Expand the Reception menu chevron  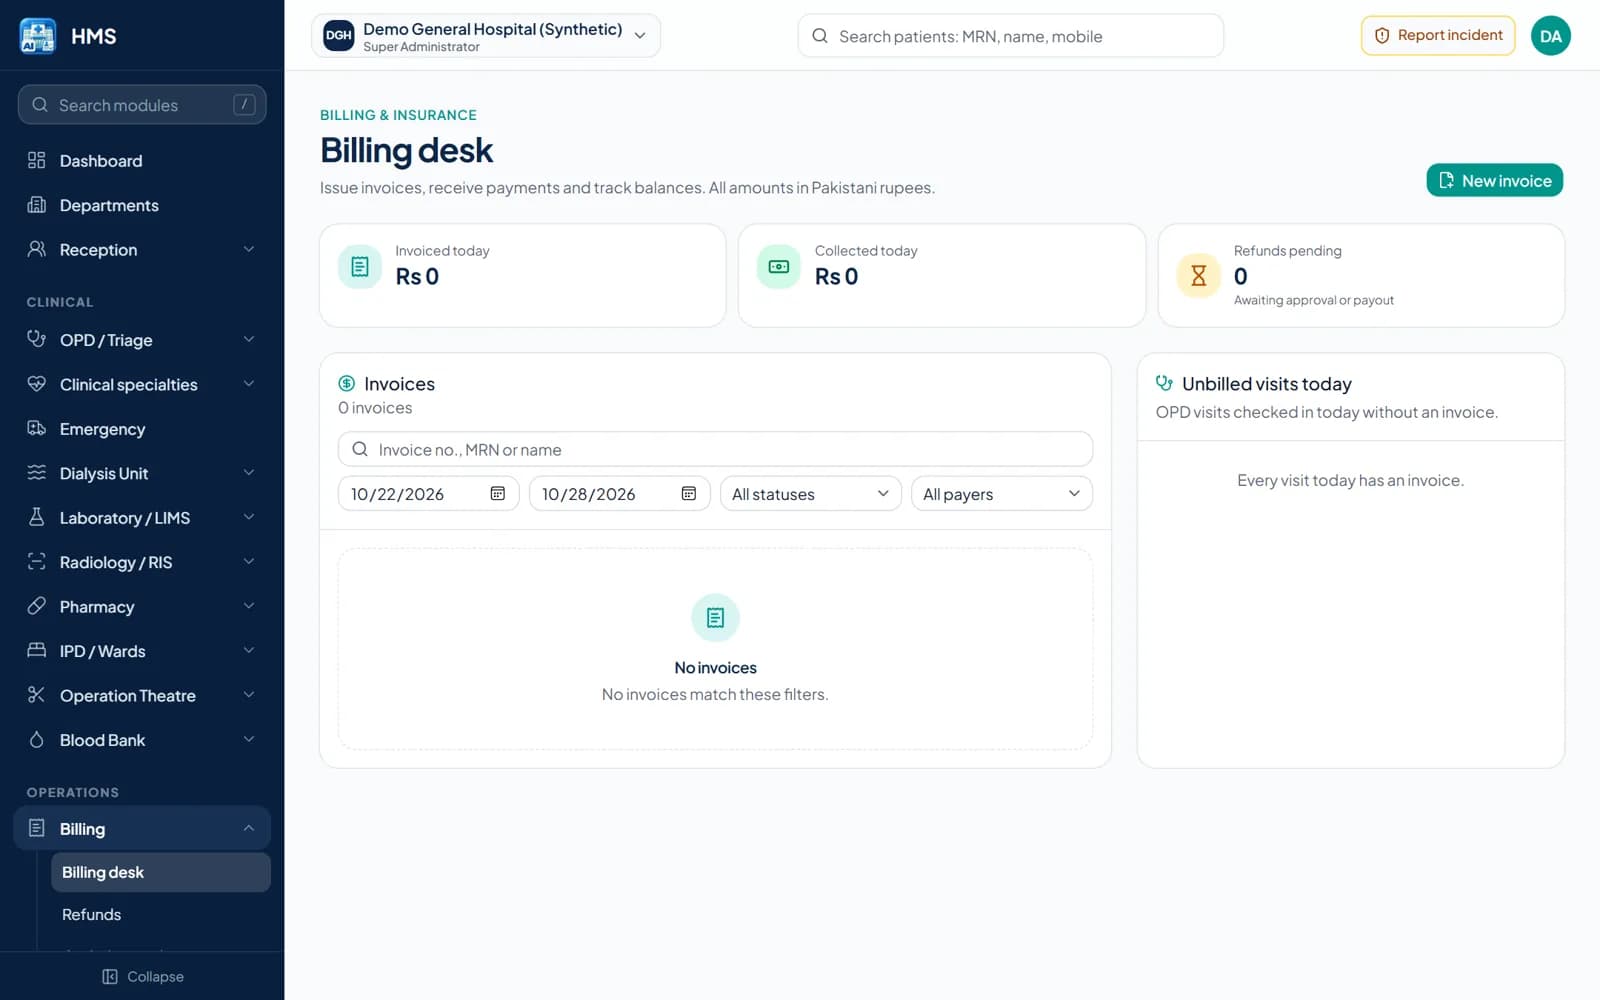pos(249,249)
